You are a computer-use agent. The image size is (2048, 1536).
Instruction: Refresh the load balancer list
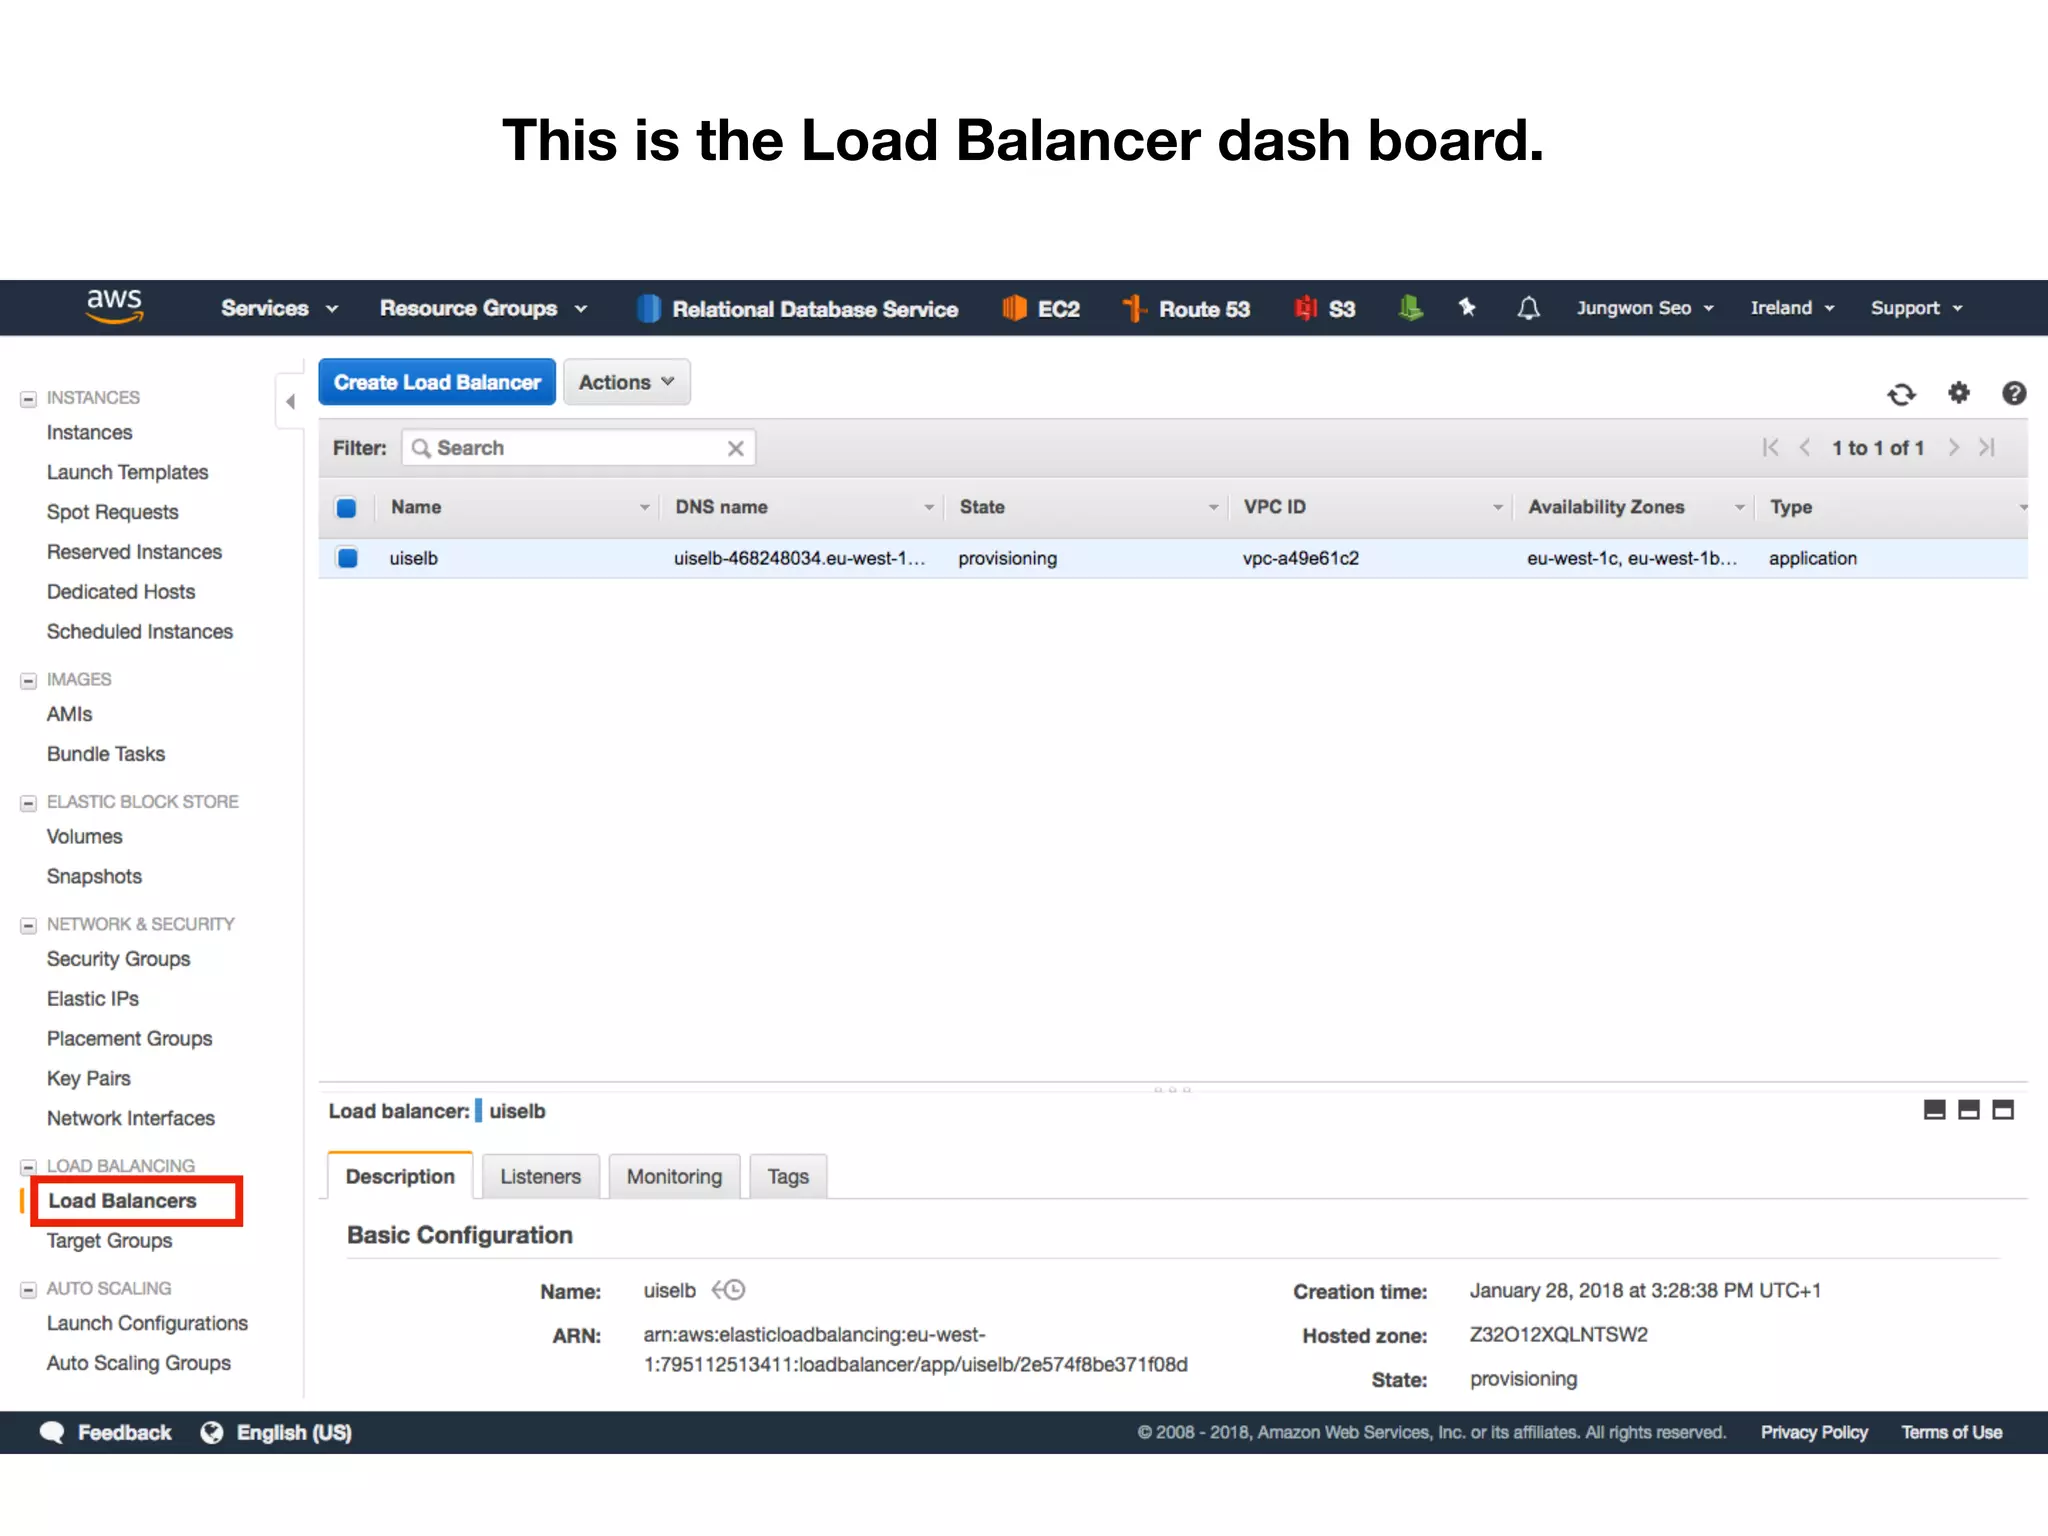point(1901,394)
